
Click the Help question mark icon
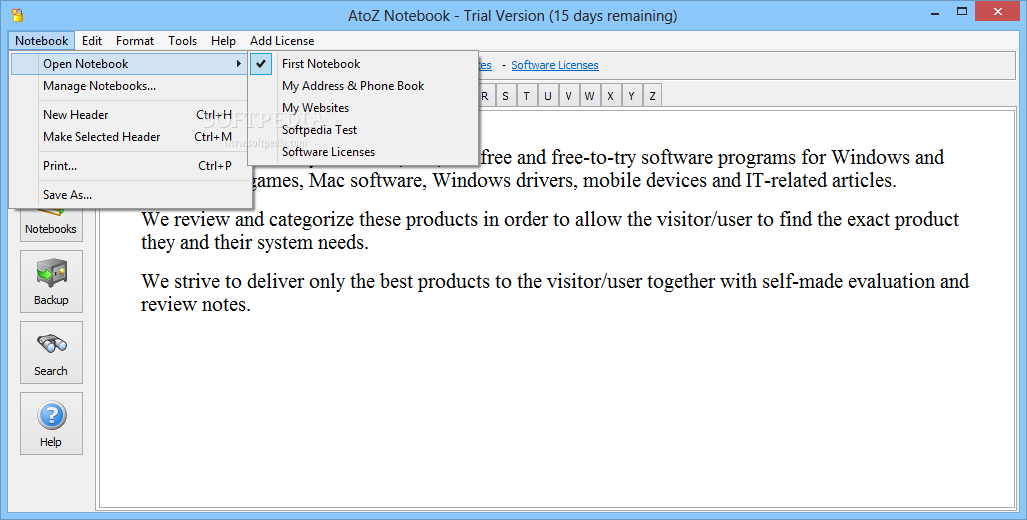pos(51,415)
